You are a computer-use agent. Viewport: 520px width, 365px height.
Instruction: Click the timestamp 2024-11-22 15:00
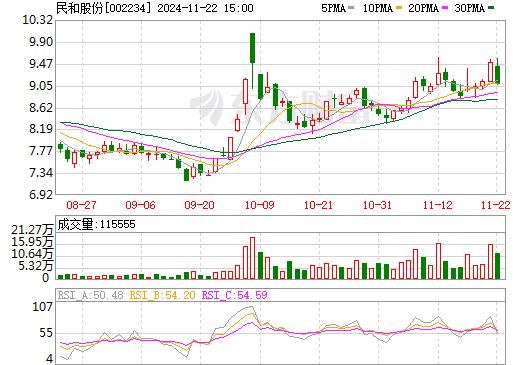pyautogui.click(x=205, y=8)
